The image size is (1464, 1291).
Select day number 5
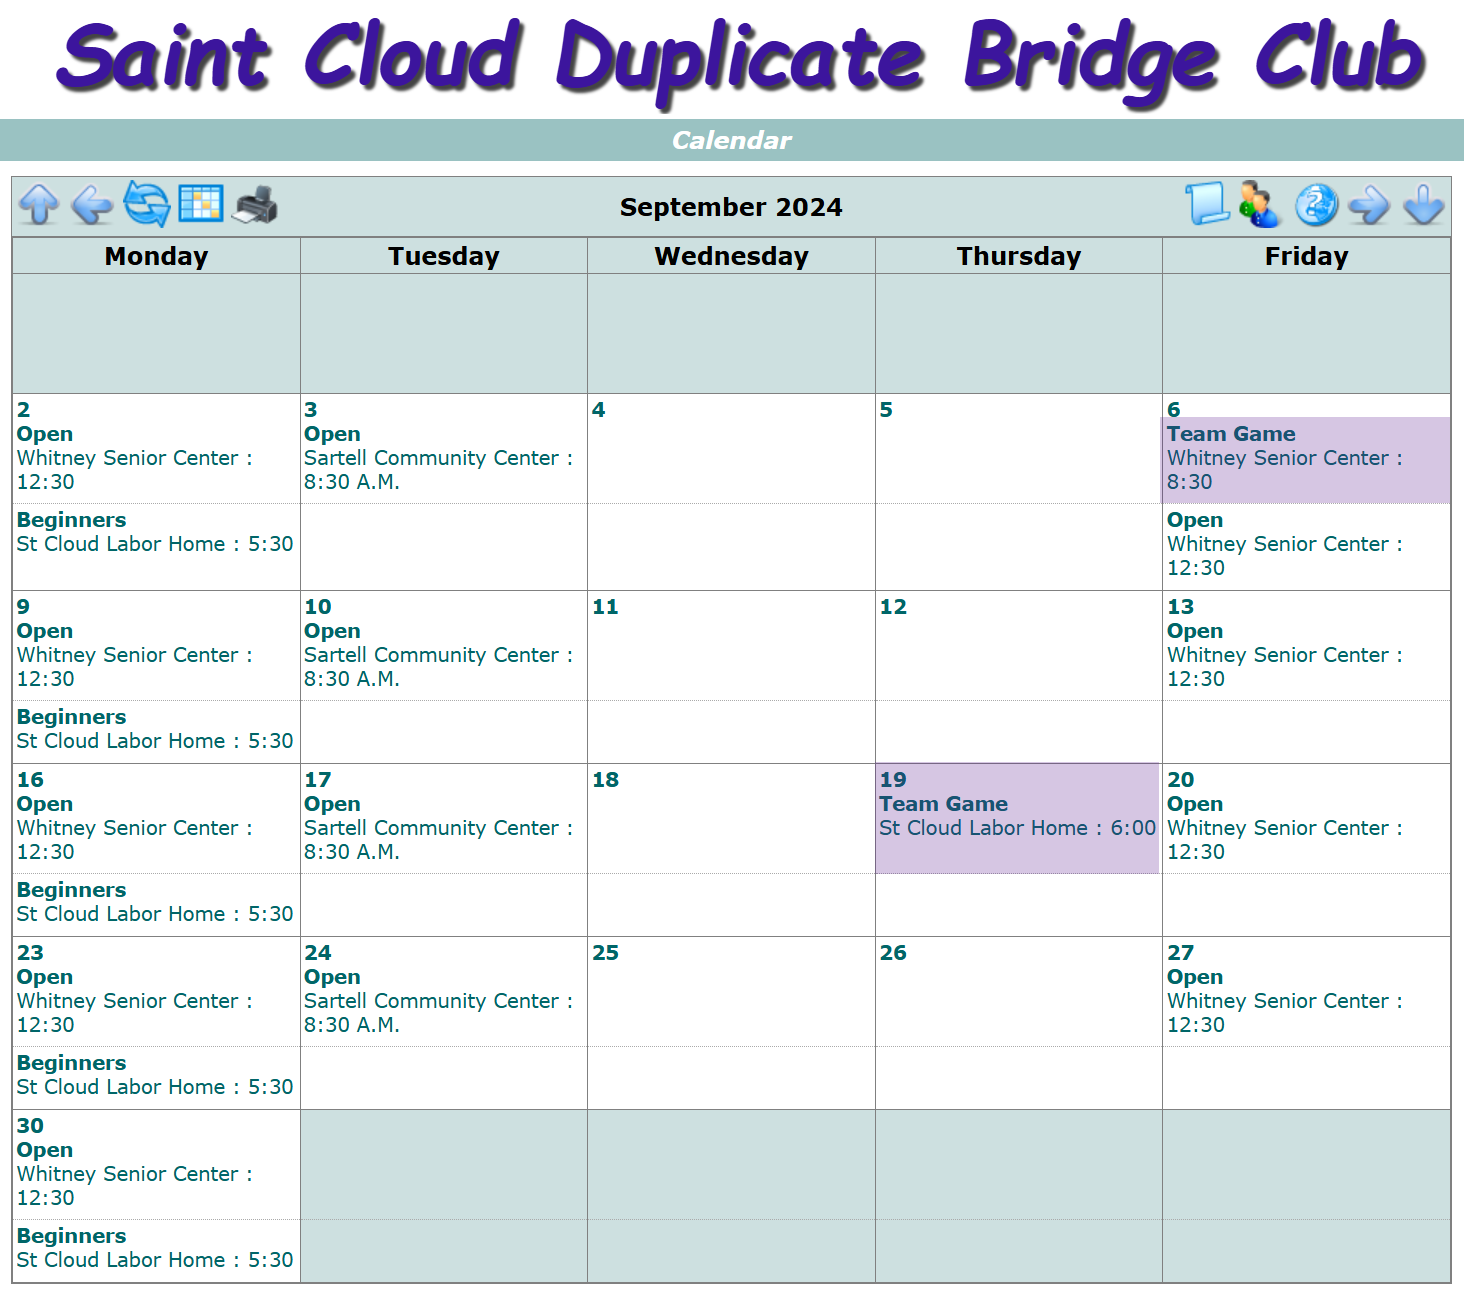pos(886,410)
